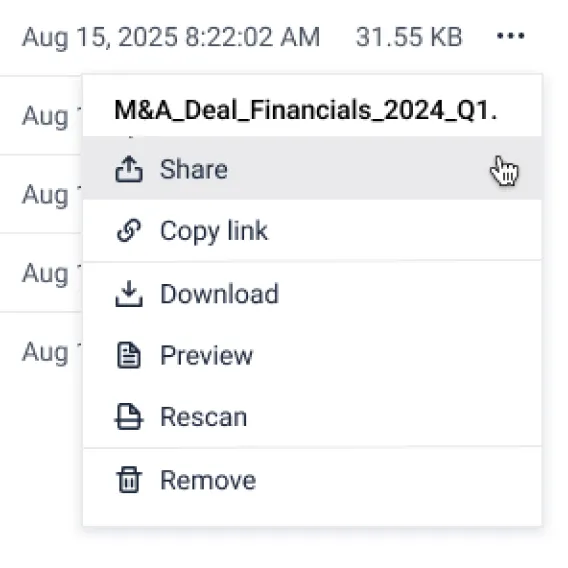The width and height of the screenshot is (568, 568).
Task: Select the Download menu option
Action: [x=312, y=294]
